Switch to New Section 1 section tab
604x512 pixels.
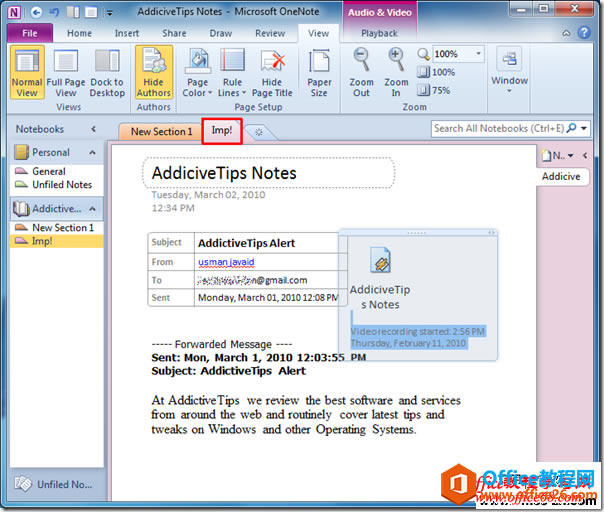(x=161, y=132)
